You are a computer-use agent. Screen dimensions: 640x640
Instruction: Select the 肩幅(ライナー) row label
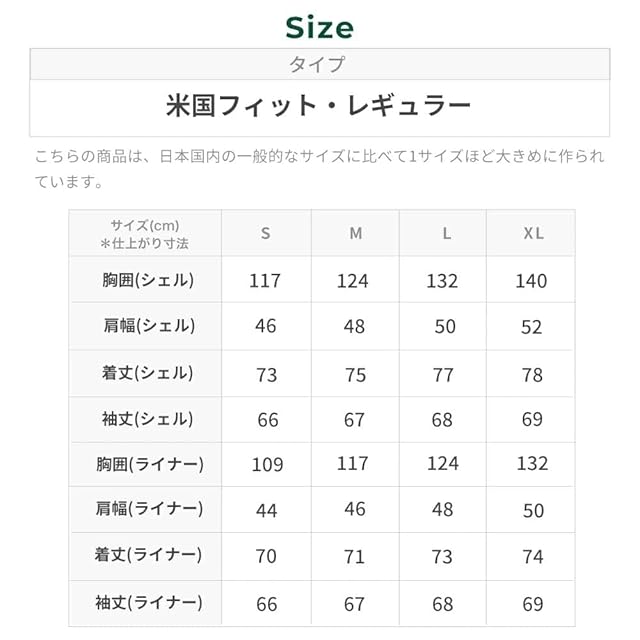(x=145, y=509)
